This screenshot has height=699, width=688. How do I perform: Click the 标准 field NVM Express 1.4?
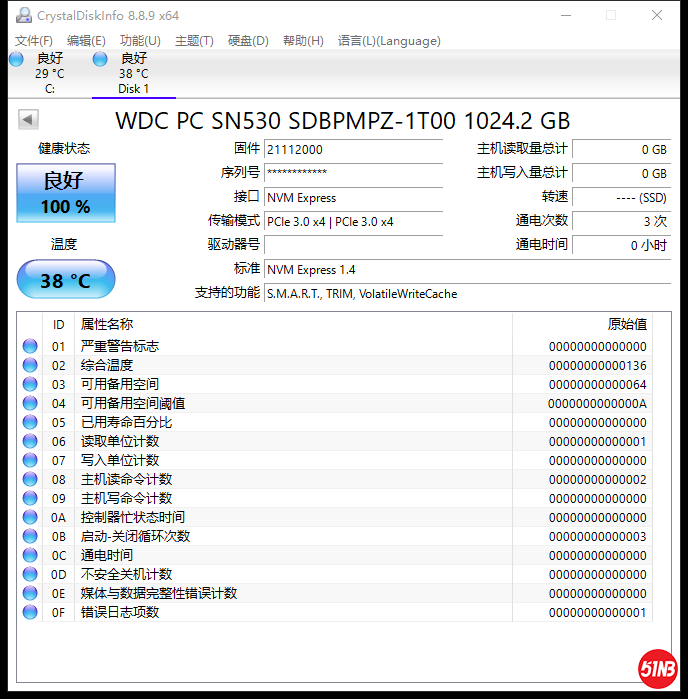(467, 270)
